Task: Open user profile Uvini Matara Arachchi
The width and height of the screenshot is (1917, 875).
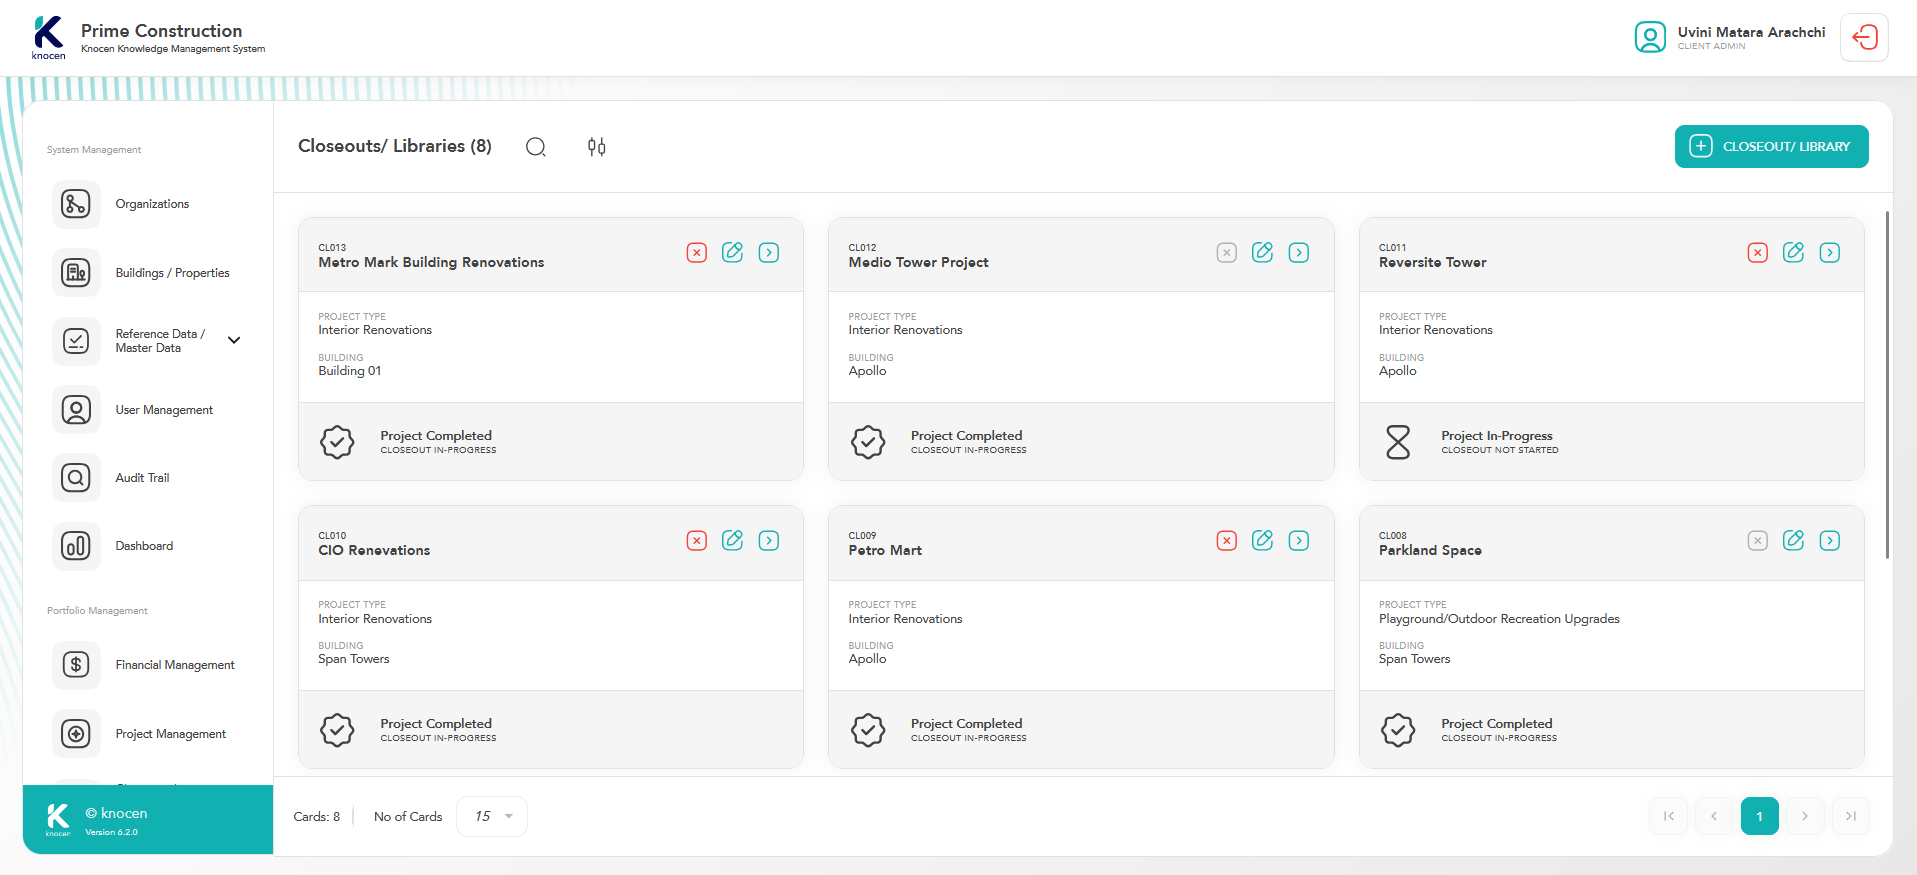Action: point(1731,37)
